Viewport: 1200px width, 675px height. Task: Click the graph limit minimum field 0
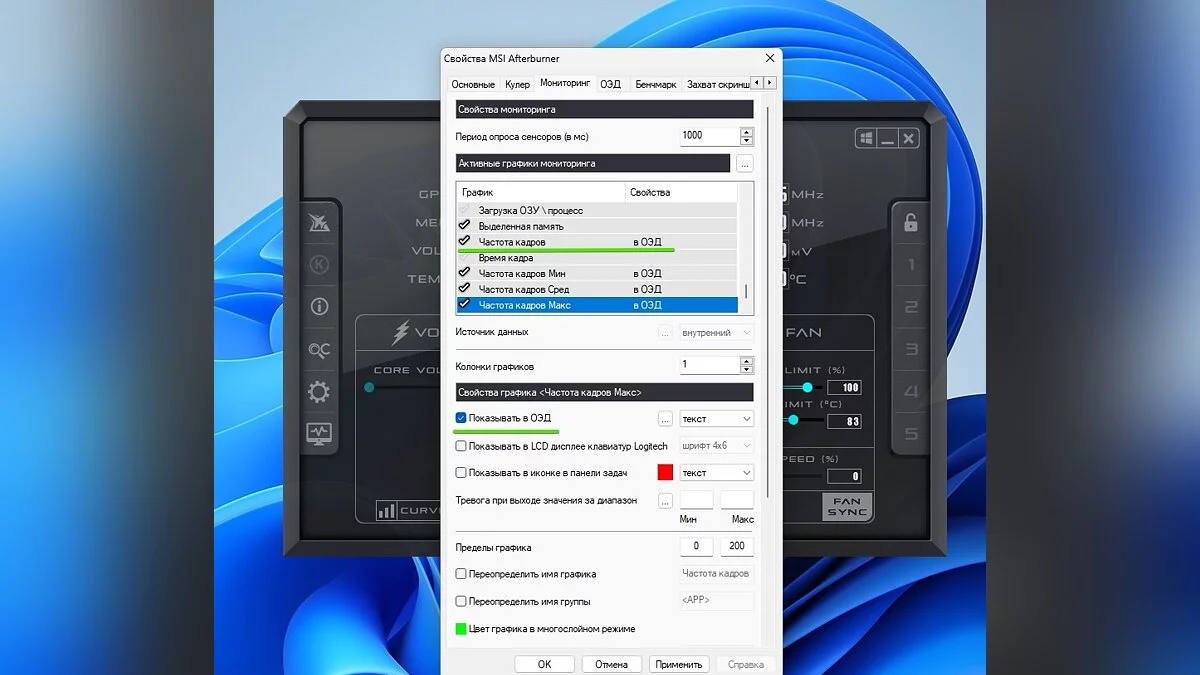point(696,547)
